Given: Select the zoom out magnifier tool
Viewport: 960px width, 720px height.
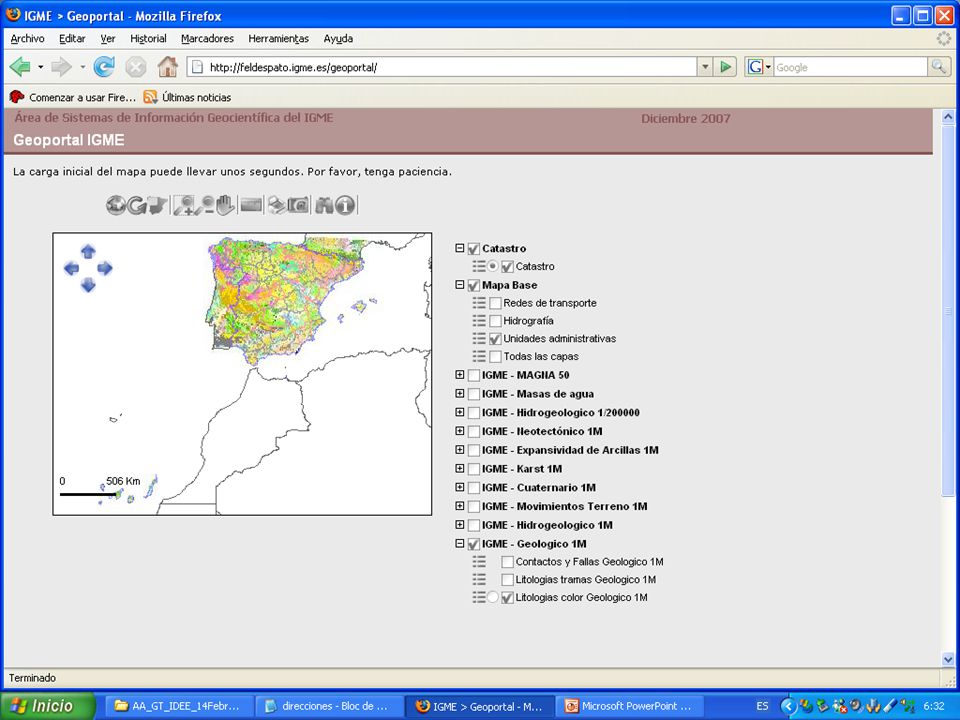Looking at the screenshot, I should (x=206, y=205).
